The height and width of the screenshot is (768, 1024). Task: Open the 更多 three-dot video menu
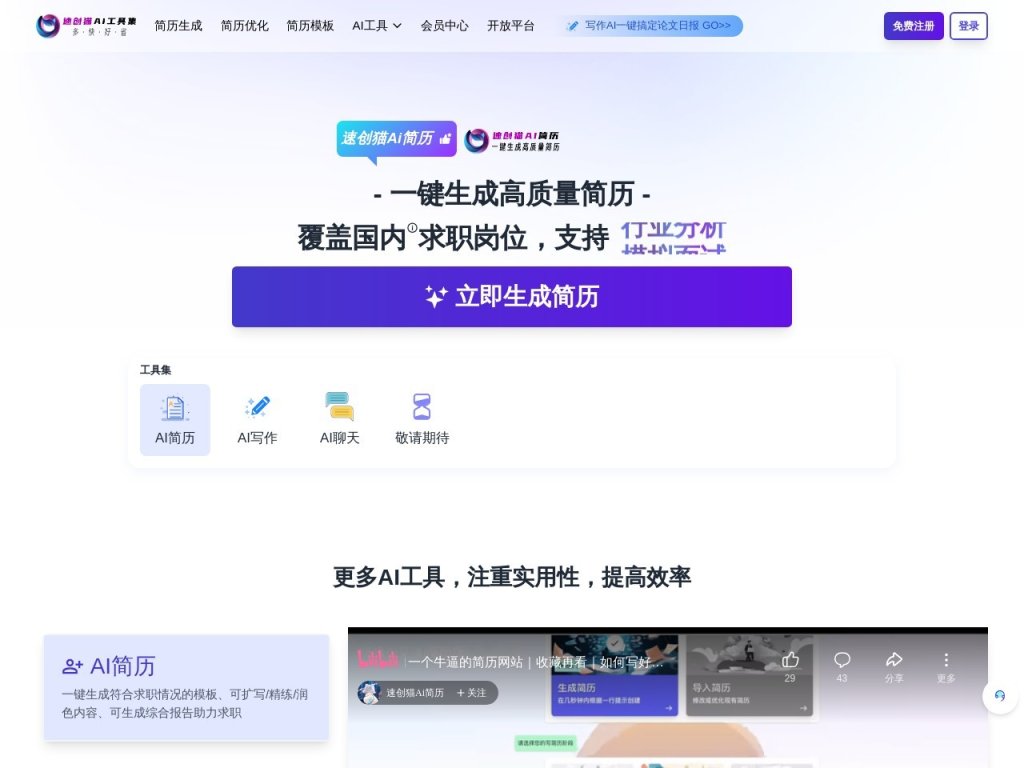(946, 660)
